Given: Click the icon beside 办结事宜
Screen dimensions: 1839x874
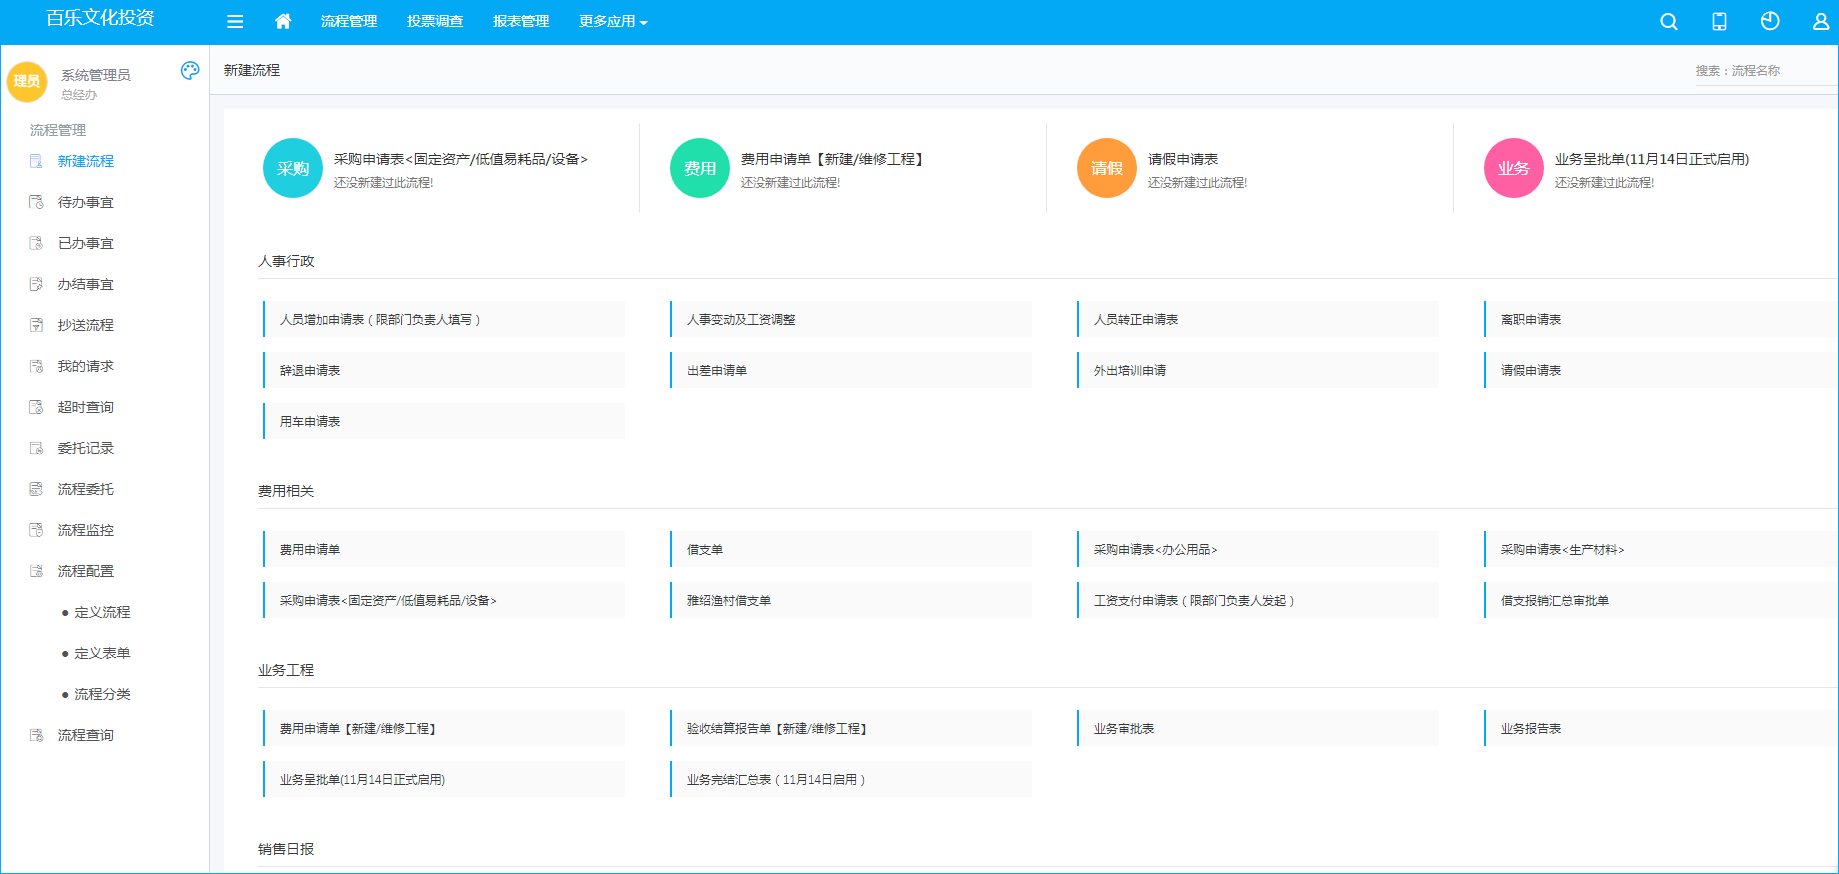Looking at the screenshot, I should 36,284.
